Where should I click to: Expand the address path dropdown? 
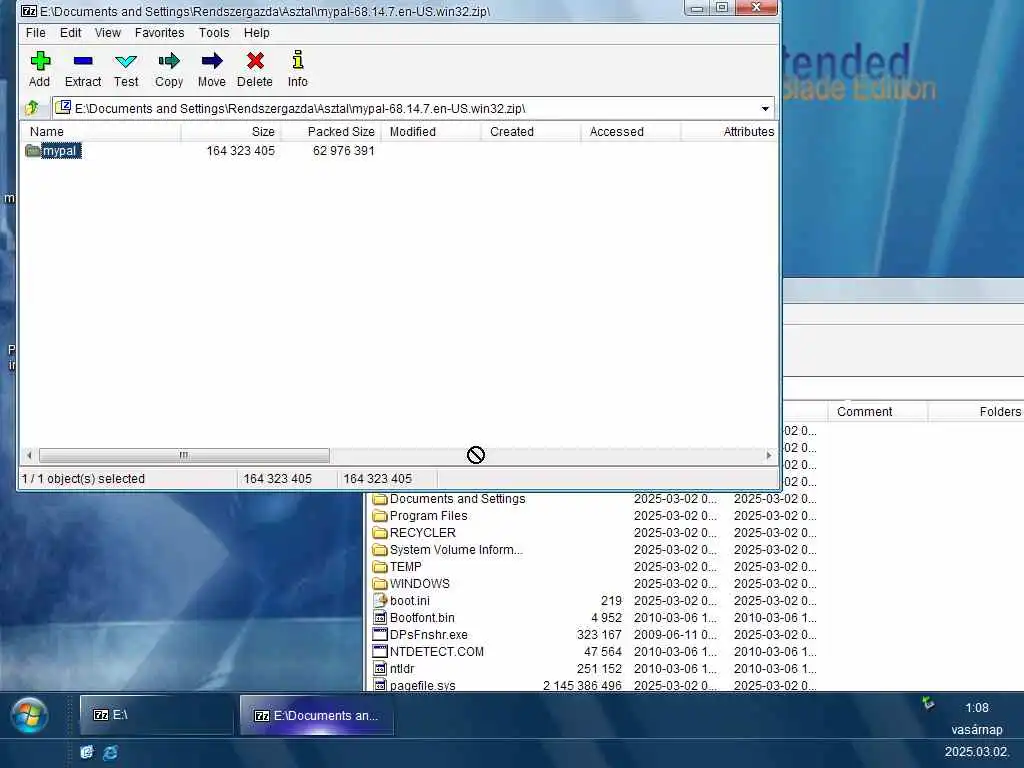tap(765, 108)
